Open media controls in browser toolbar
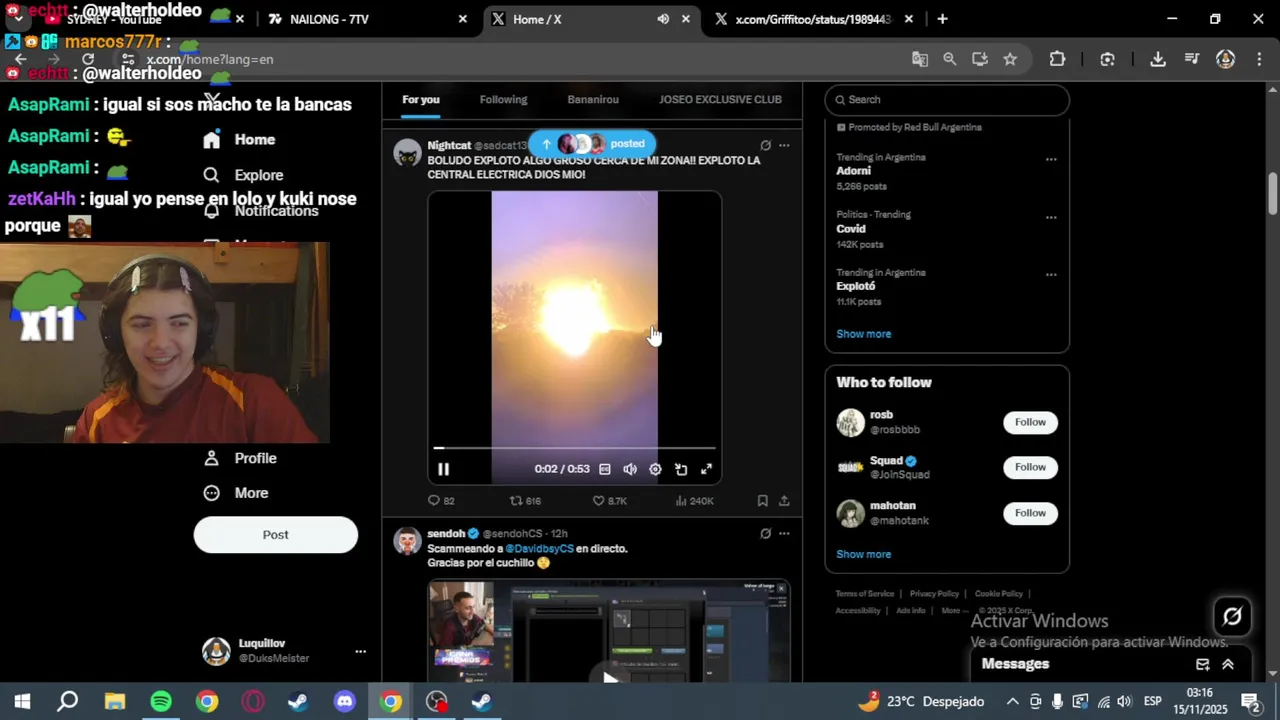The height and width of the screenshot is (720, 1280). click(x=1192, y=59)
